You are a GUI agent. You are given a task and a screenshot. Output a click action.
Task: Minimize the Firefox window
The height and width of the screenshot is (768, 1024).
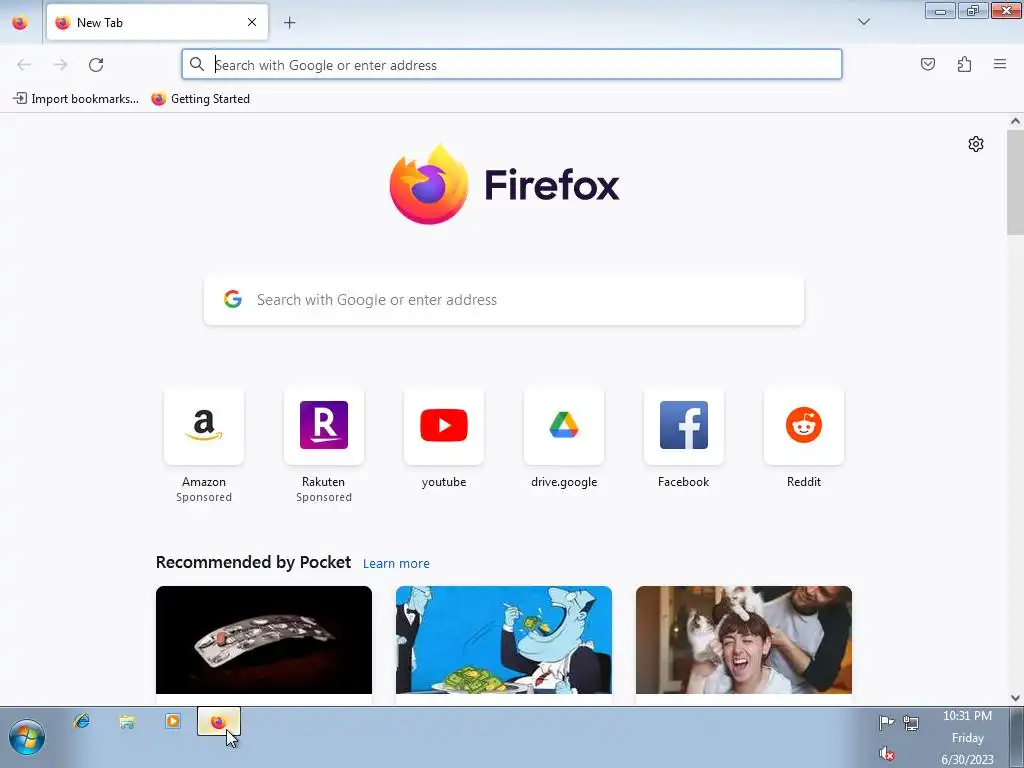click(940, 10)
